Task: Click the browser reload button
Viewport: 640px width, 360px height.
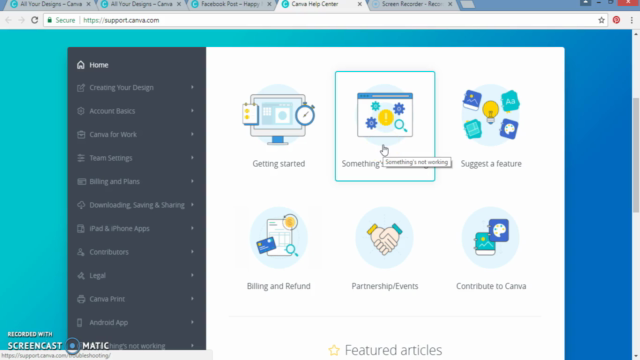Action: (x=35, y=20)
